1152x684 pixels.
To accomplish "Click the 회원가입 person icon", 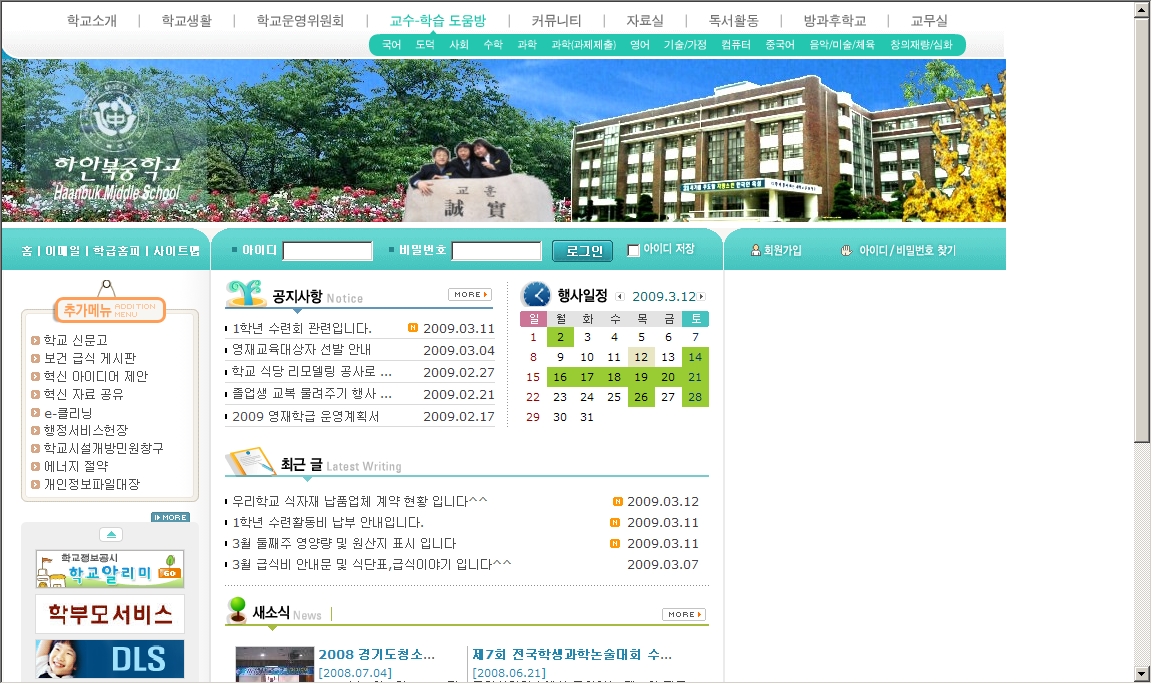I will pyautogui.click(x=756, y=251).
